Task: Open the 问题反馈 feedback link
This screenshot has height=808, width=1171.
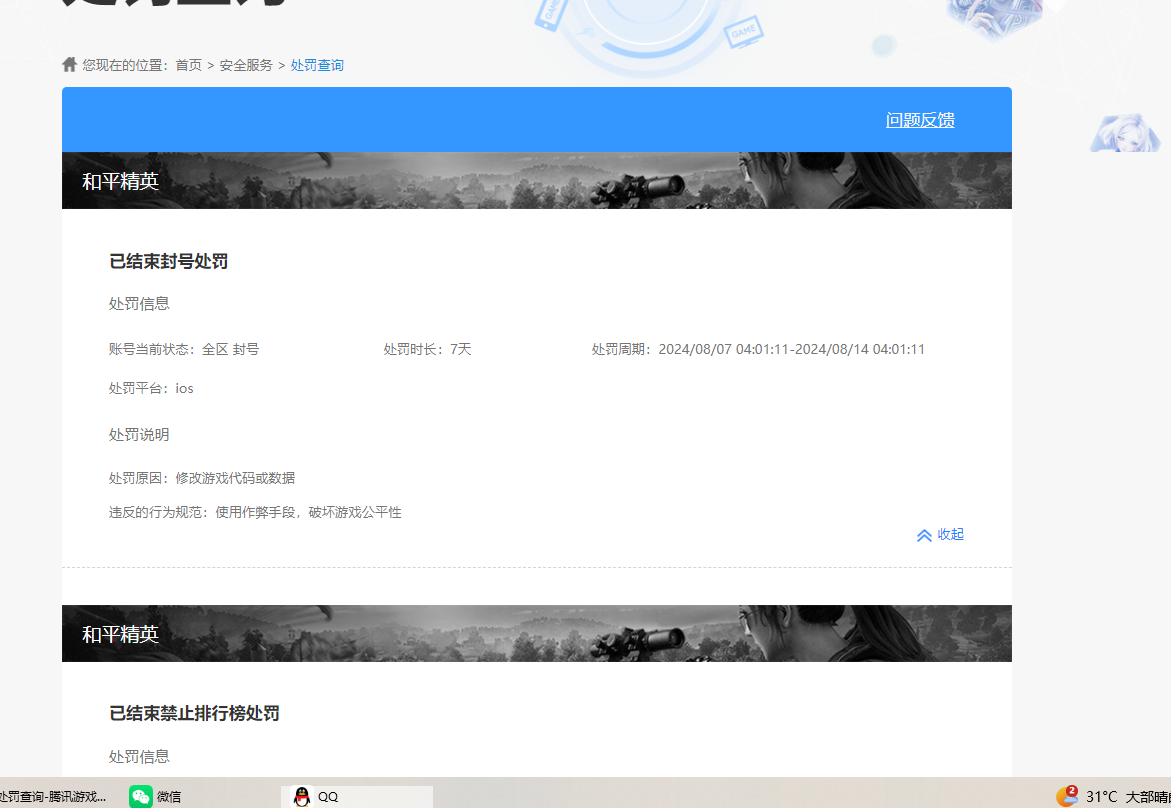Action: (920, 120)
